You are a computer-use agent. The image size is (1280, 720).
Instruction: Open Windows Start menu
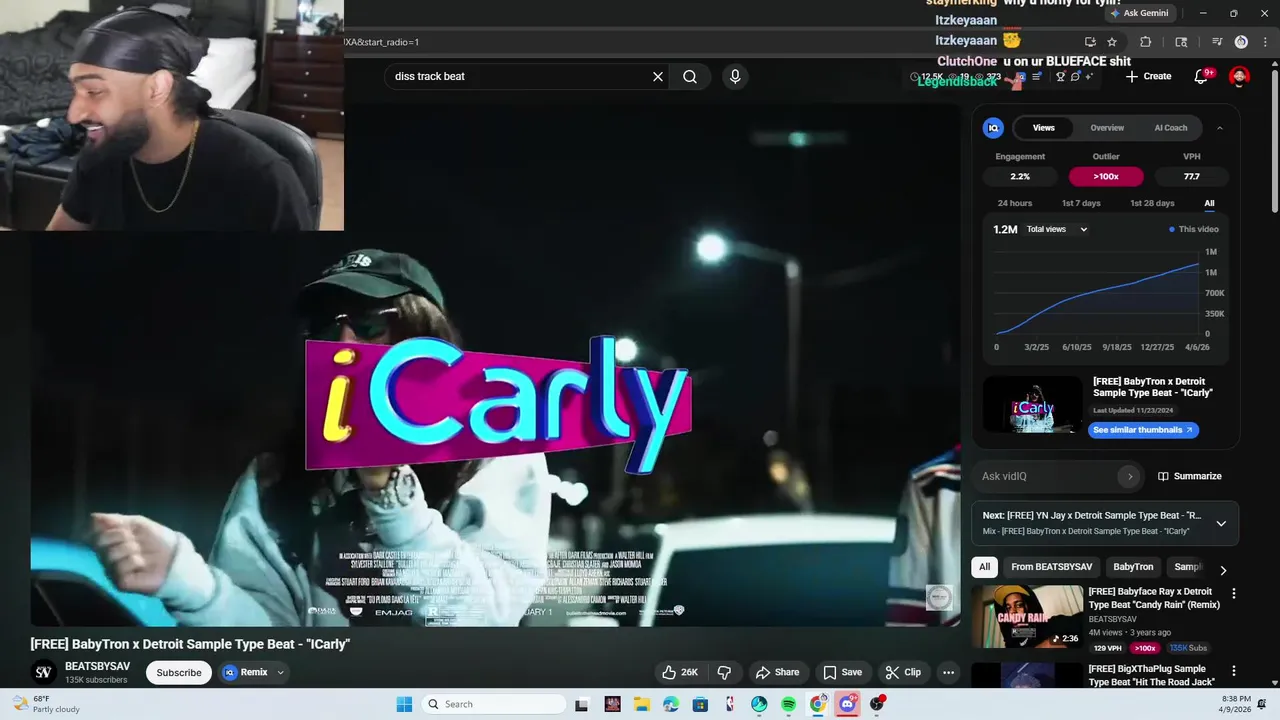pos(404,704)
